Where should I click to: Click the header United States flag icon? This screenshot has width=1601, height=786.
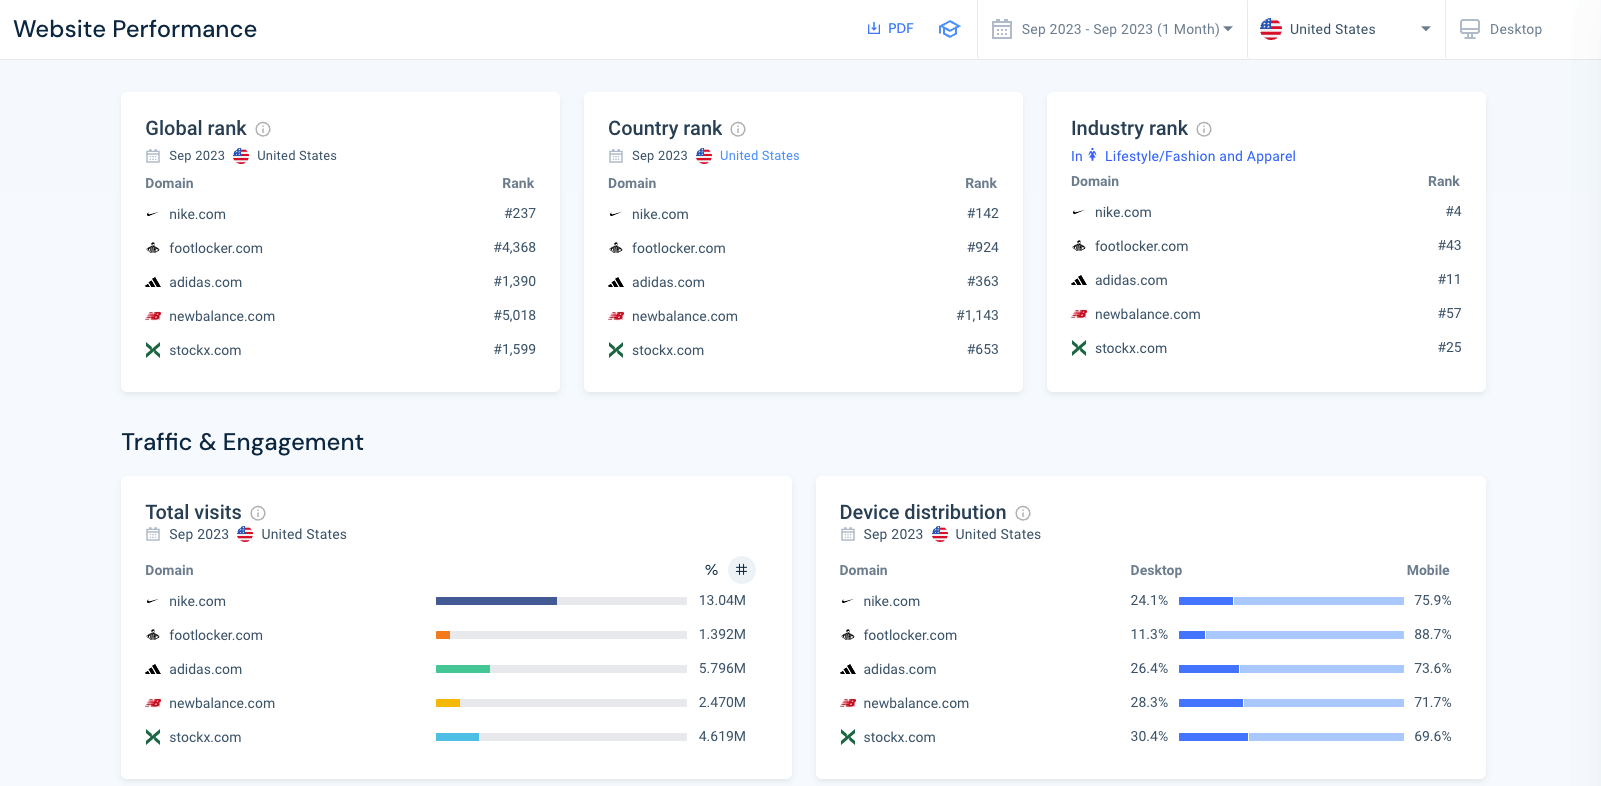click(x=1271, y=29)
